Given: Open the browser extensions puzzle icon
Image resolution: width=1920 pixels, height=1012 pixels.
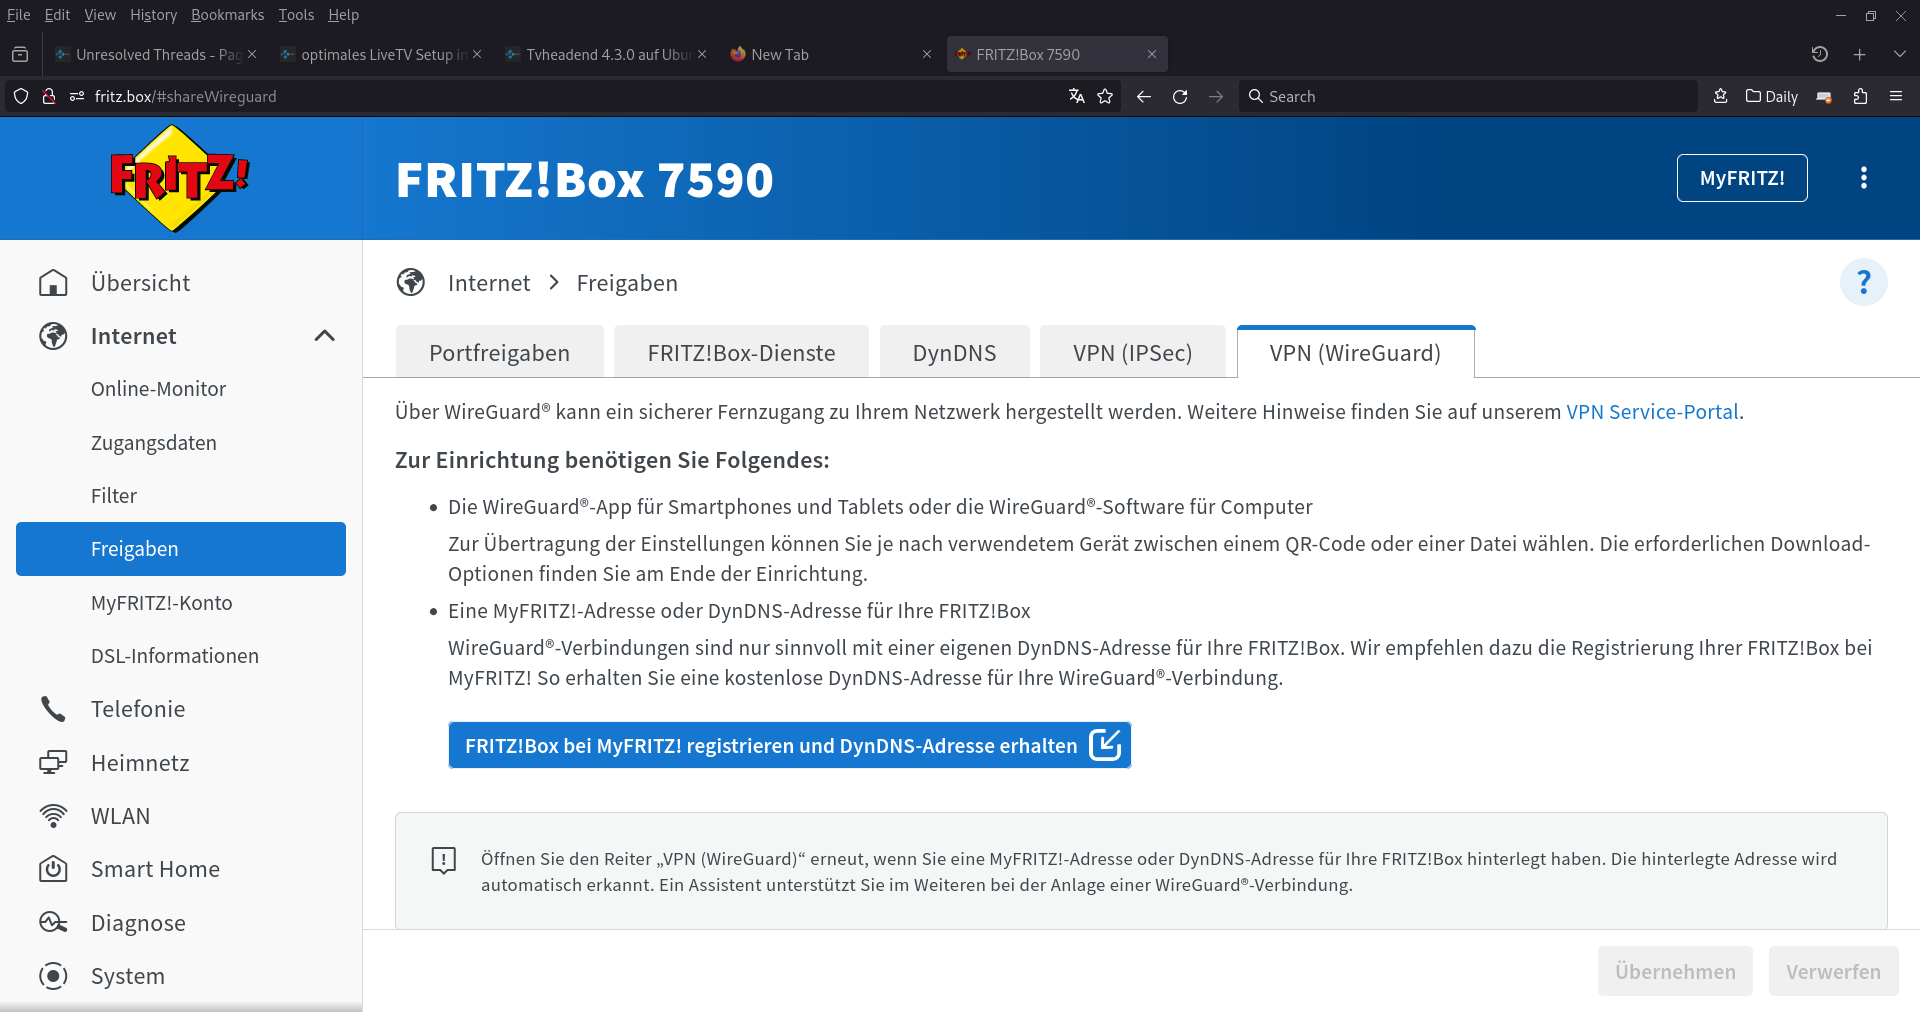Looking at the screenshot, I should click(x=1860, y=96).
